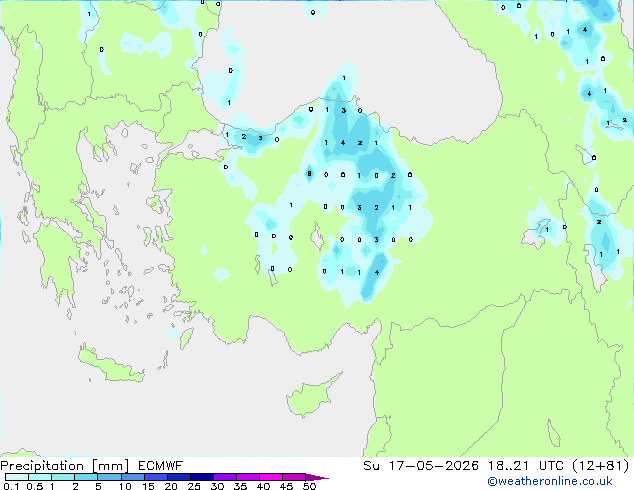Click legend scale label '0.5'
The height and width of the screenshot is (490, 634).
pos(35,486)
